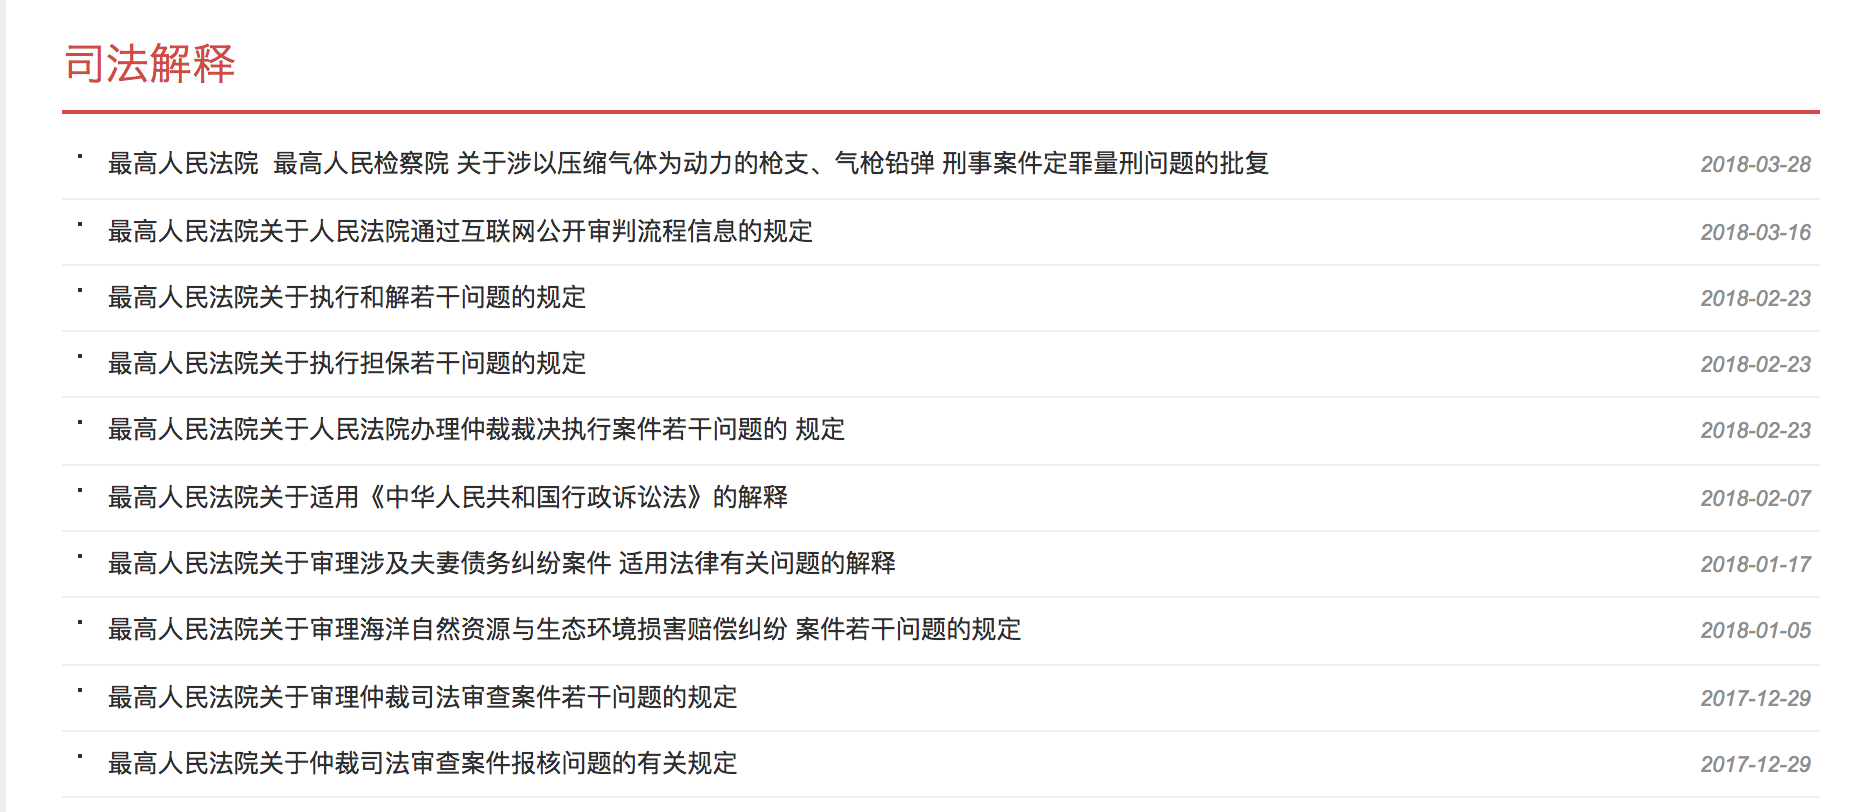This screenshot has height=812, width=1854.
Task: Click bullet before 行政诉讼法 解释 entry
Action: click(80, 490)
